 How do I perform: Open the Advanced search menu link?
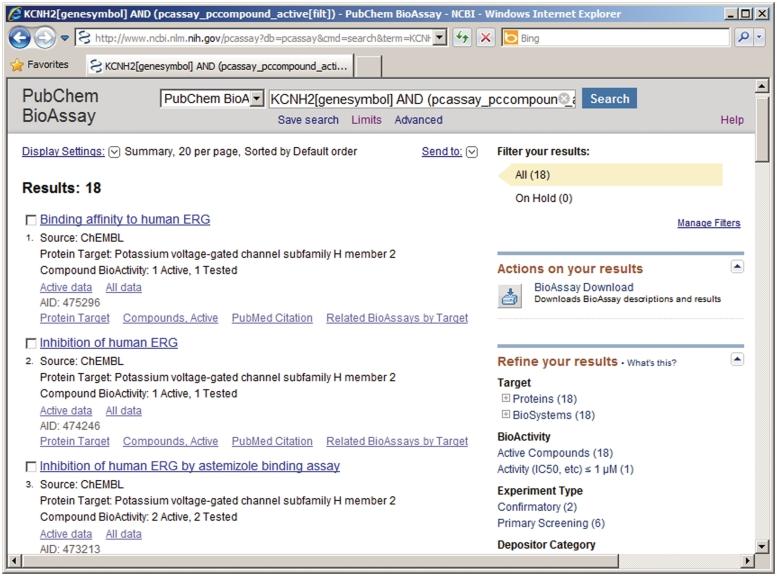tap(418, 120)
